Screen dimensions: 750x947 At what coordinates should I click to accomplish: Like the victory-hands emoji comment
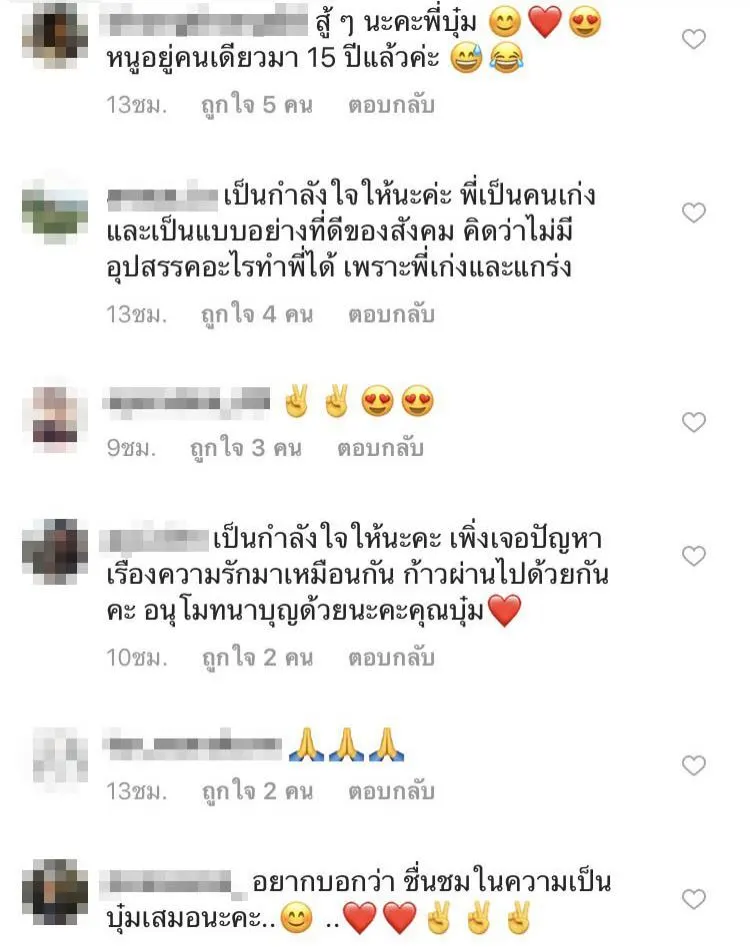pos(693,422)
